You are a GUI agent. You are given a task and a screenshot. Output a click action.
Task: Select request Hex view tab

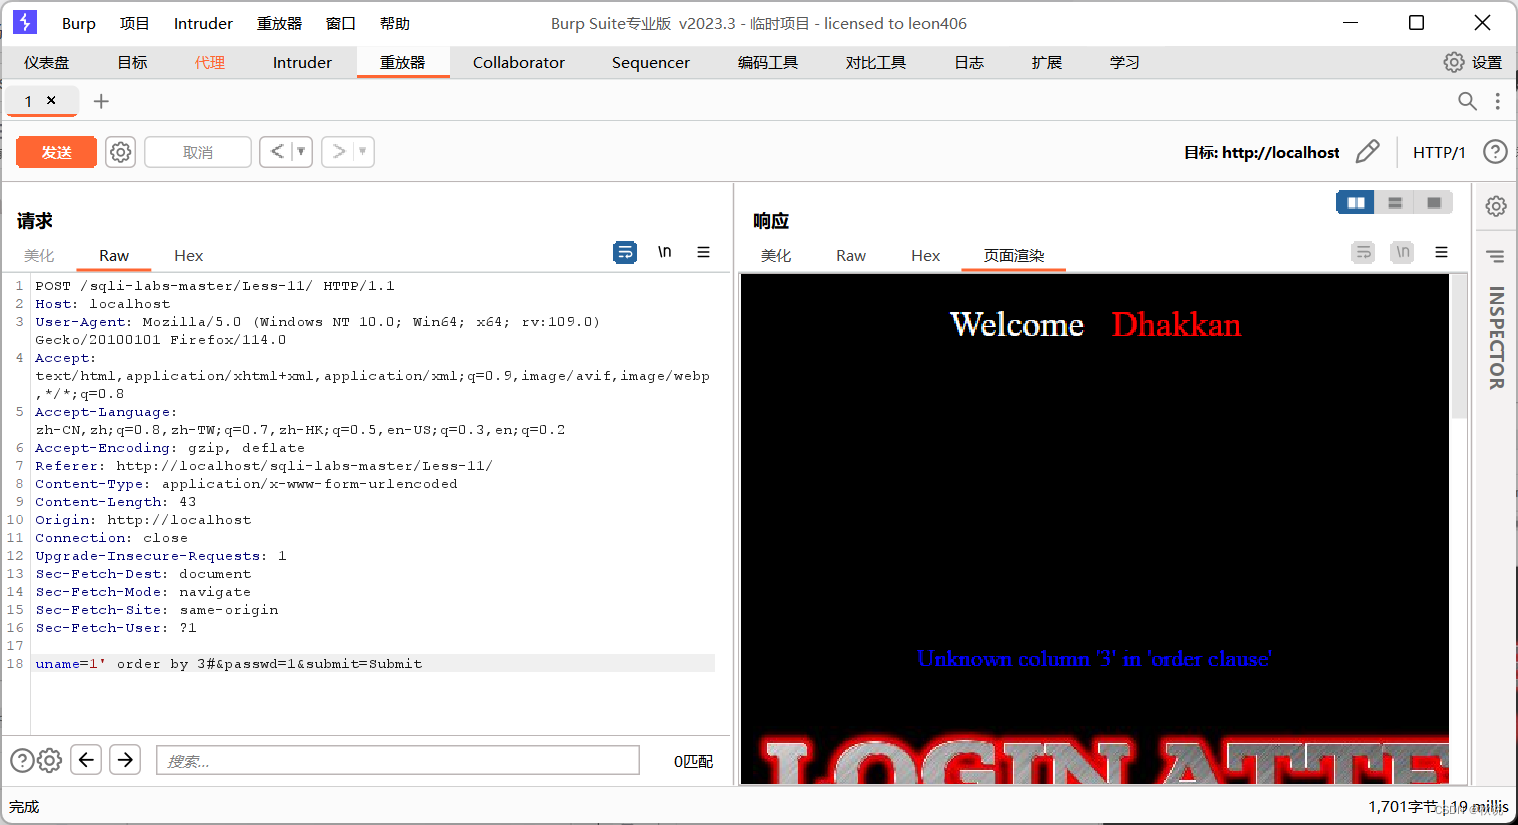(x=188, y=255)
